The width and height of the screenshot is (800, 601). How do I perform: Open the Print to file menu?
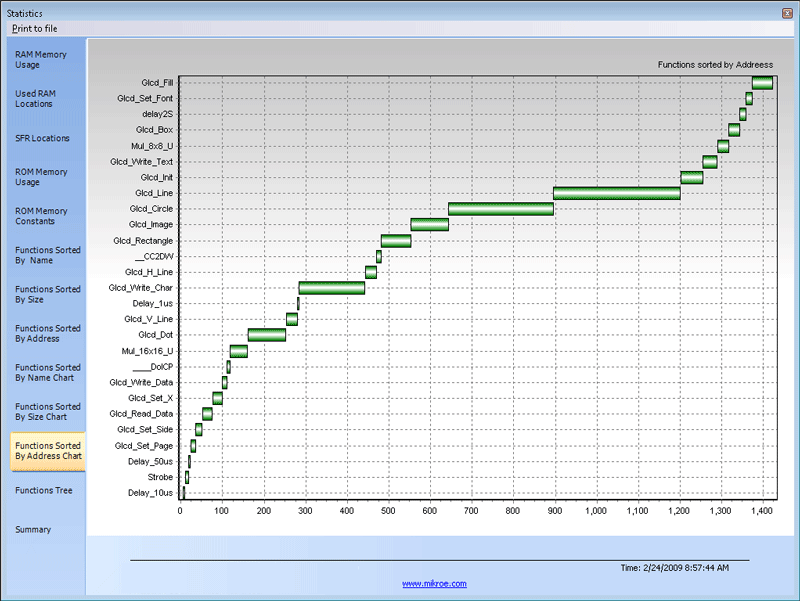(x=35, y=29)
